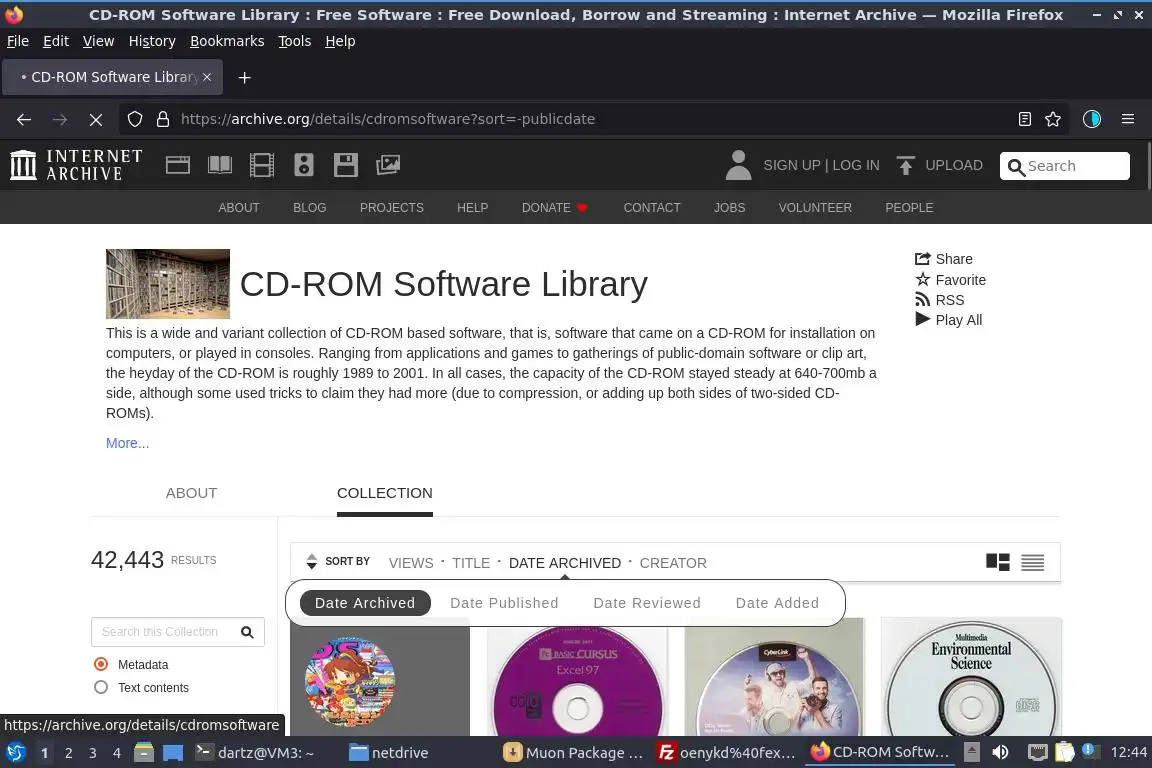Click SIGN UP | LOG IN link

click(x=821, y=165)
